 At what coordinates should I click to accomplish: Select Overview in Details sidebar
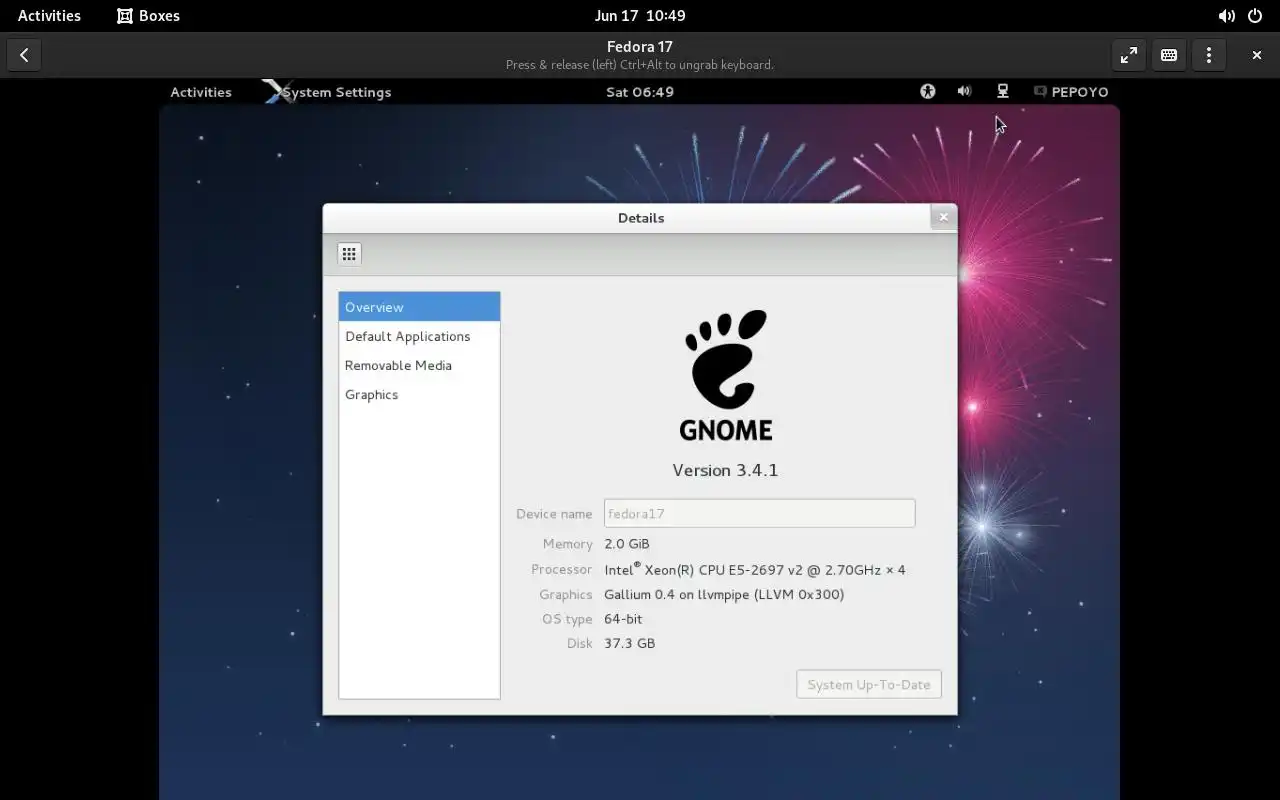pos(419,307)
